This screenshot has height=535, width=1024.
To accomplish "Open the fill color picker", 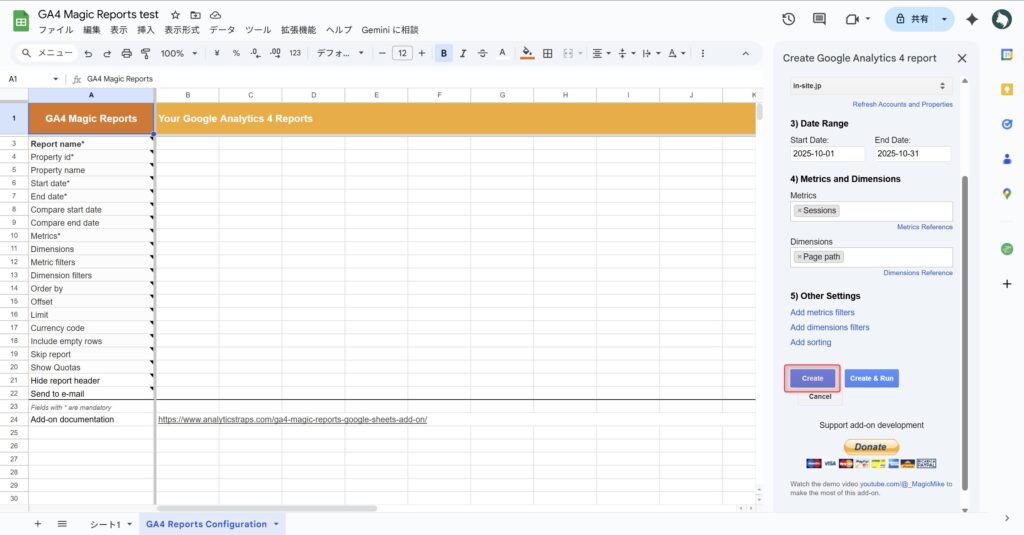I will [x=527, y=53].
